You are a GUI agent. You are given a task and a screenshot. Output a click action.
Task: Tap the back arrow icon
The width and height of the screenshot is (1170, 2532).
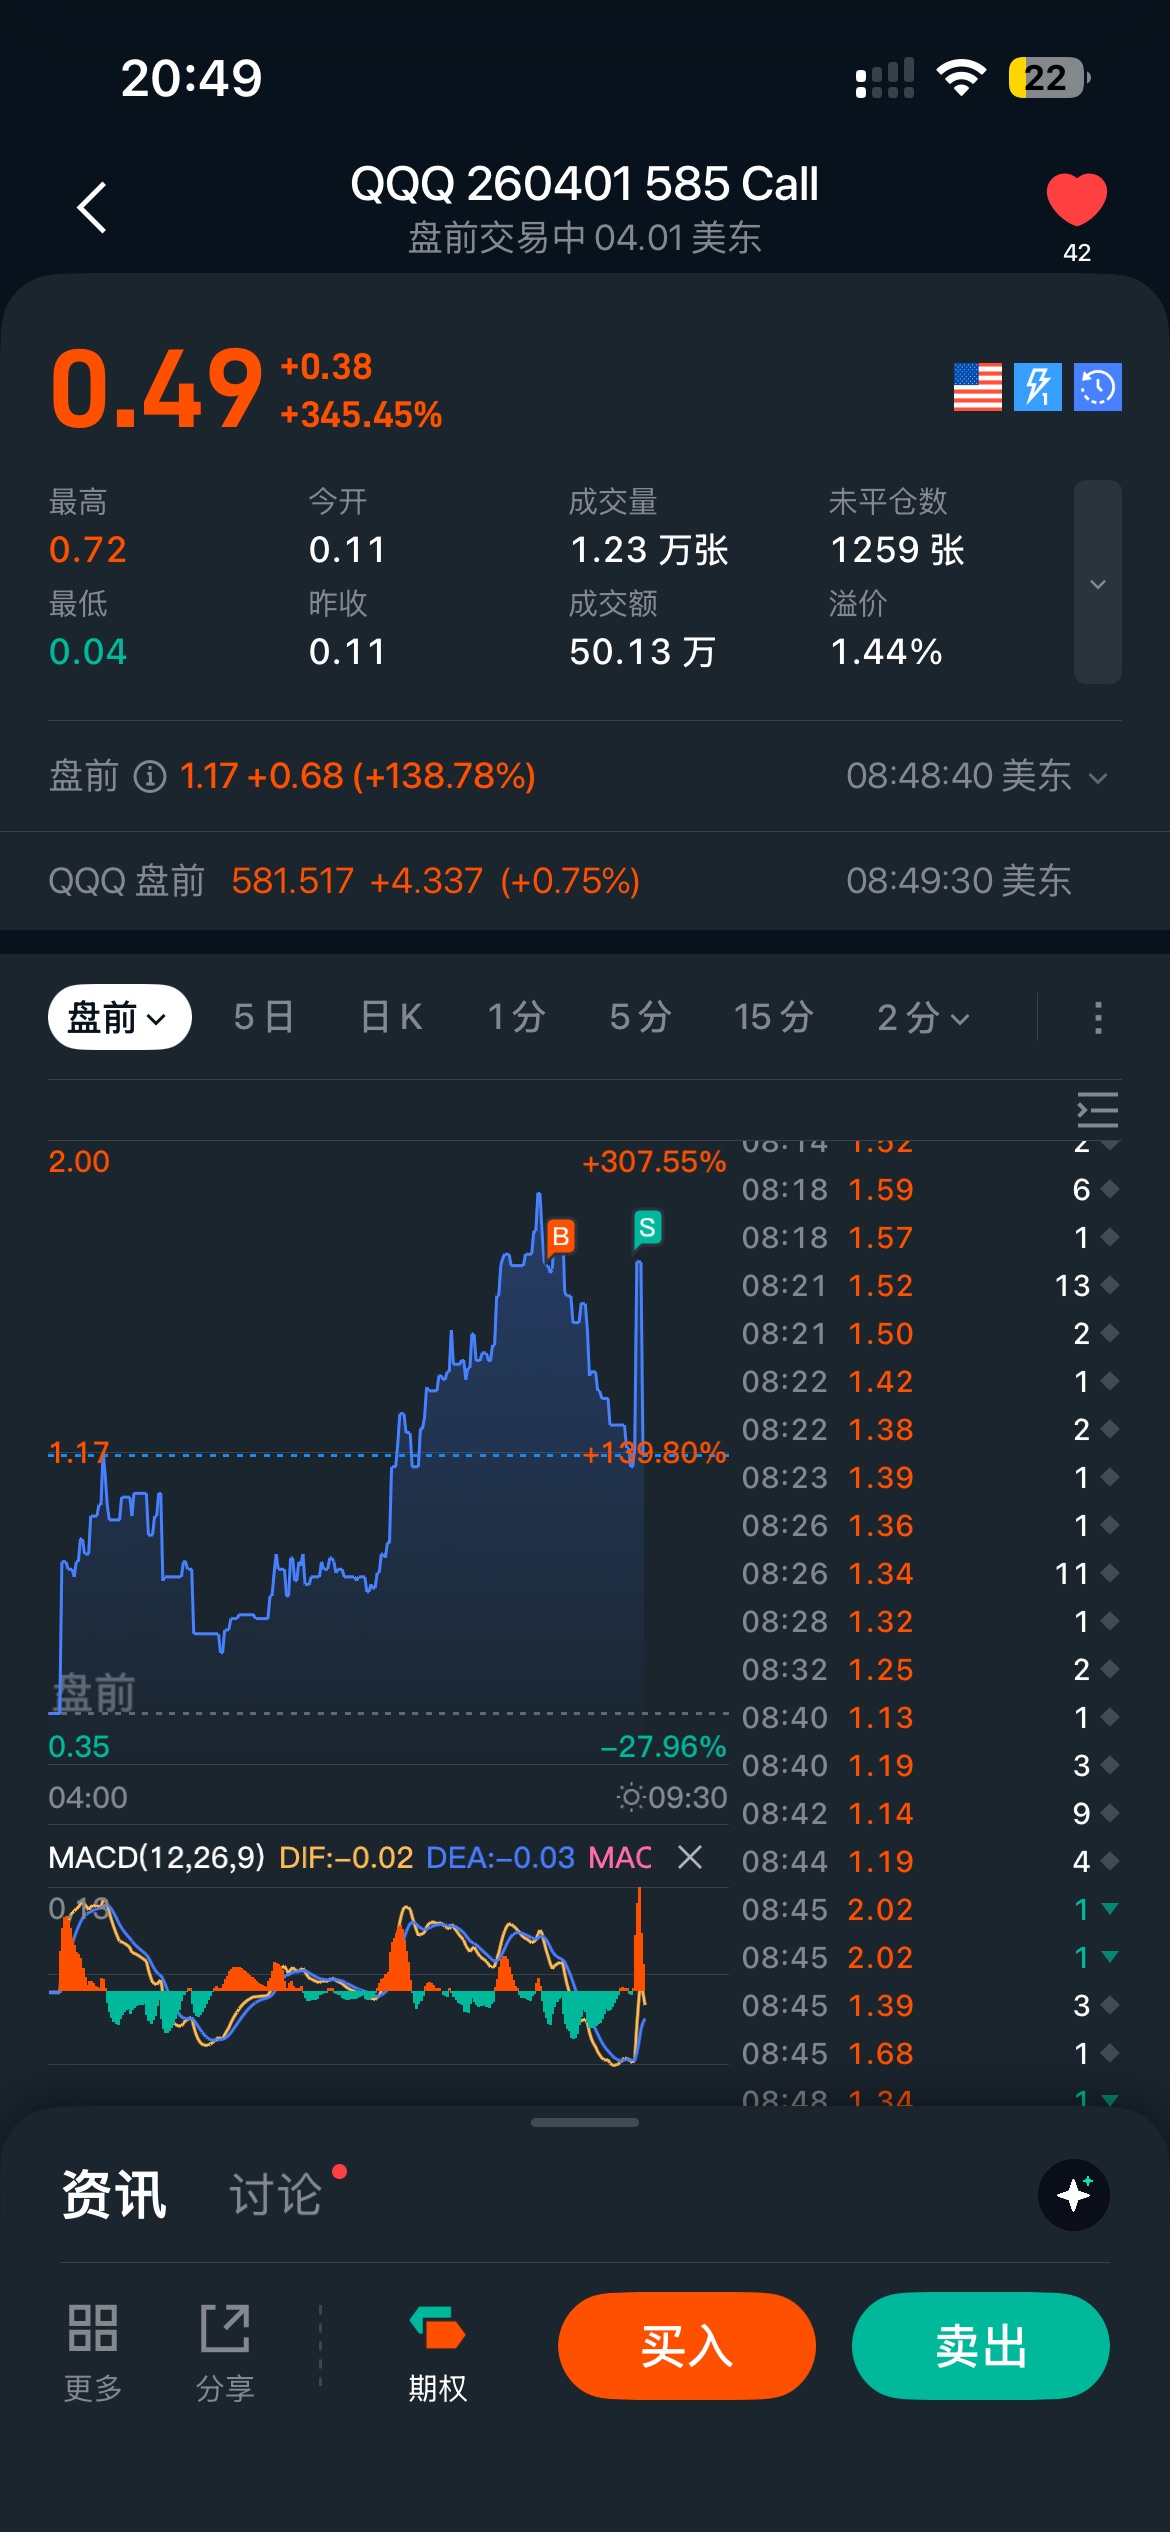point(92,208)
